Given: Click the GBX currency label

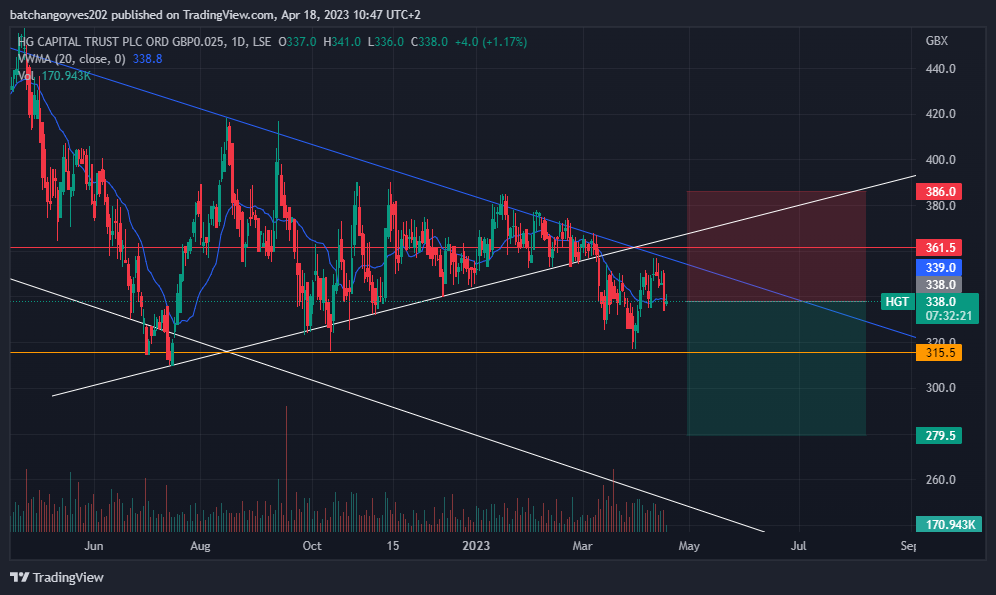Looking at the screenshot, I should pos(936,41).
